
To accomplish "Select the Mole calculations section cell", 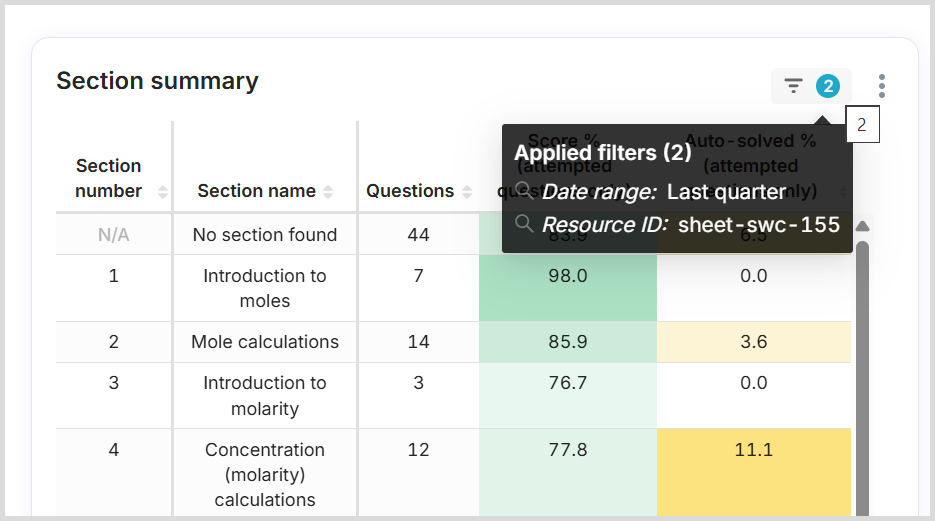I will (x=265, y=342).
